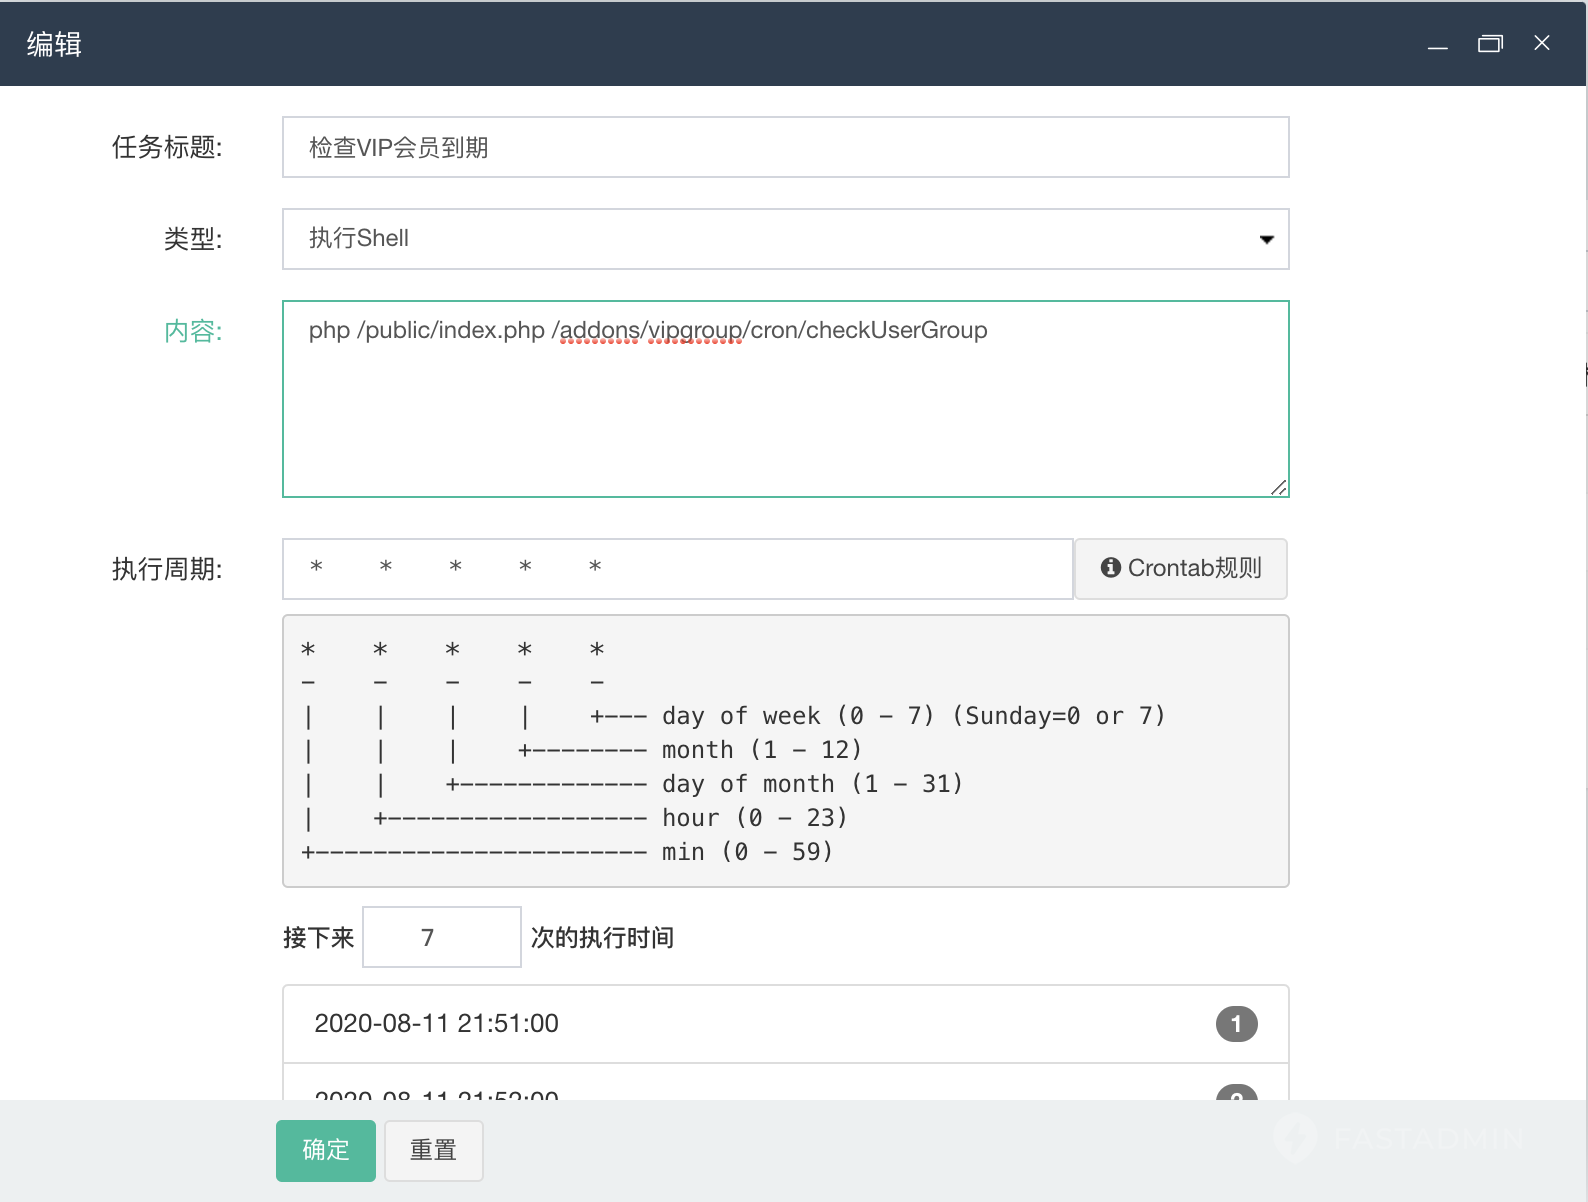
Task: Click the dropdown arrow of 类型 select
Action: pos(1267,239)
